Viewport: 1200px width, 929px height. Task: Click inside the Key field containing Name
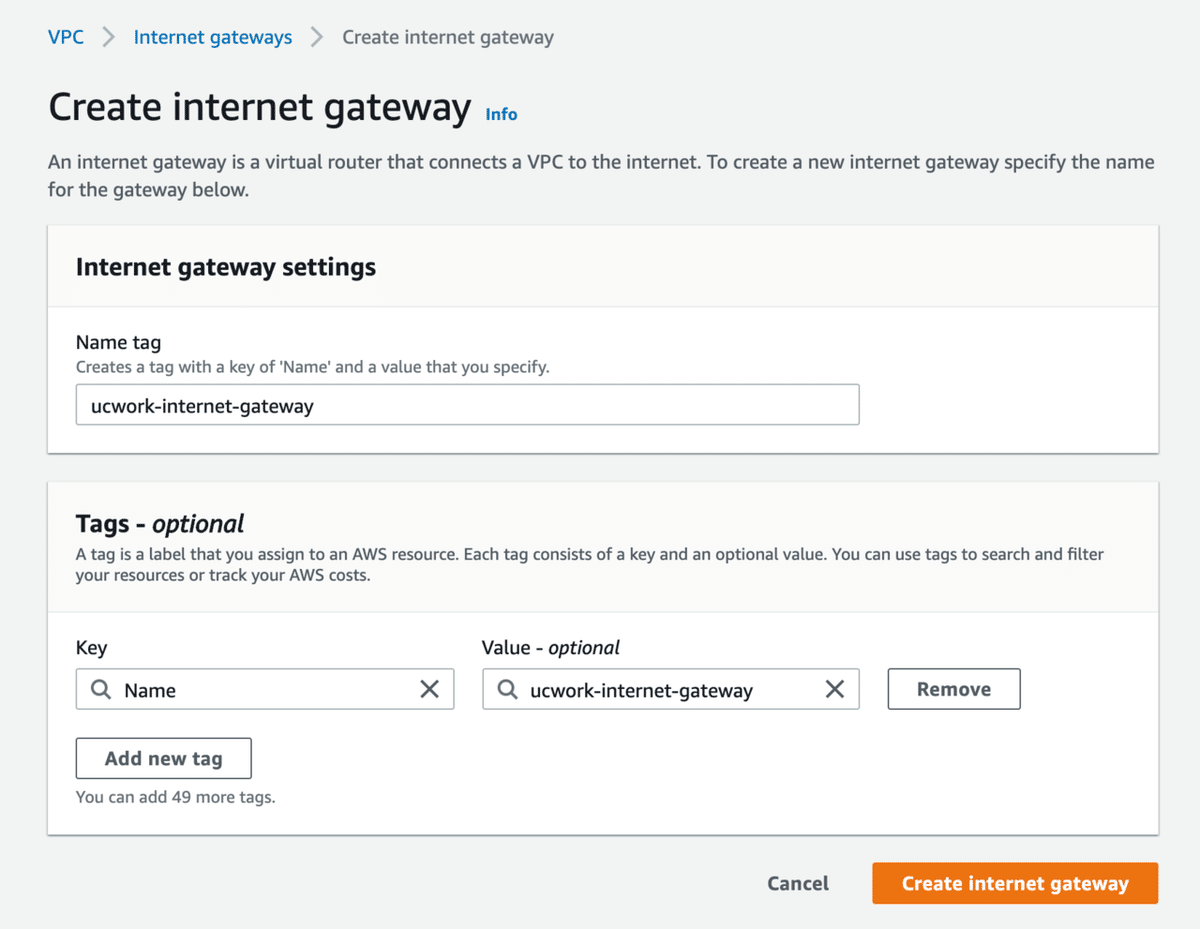point(260,690)
